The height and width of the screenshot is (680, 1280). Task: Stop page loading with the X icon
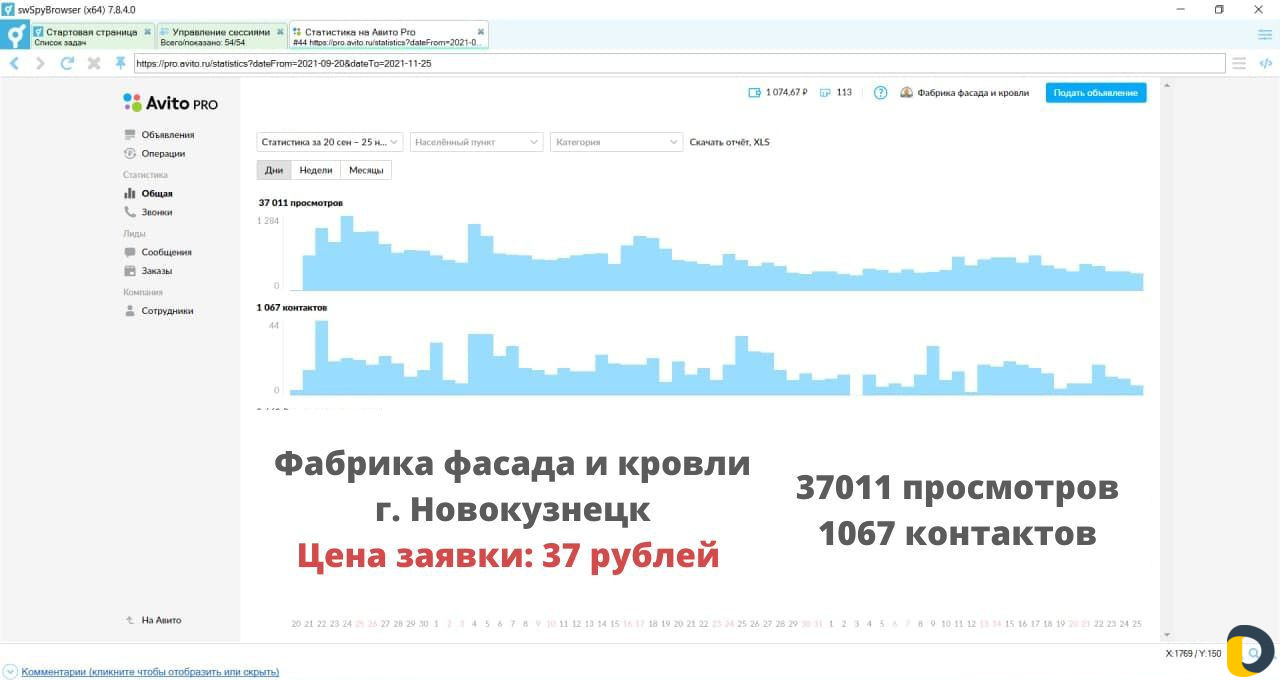pos(94,63)
